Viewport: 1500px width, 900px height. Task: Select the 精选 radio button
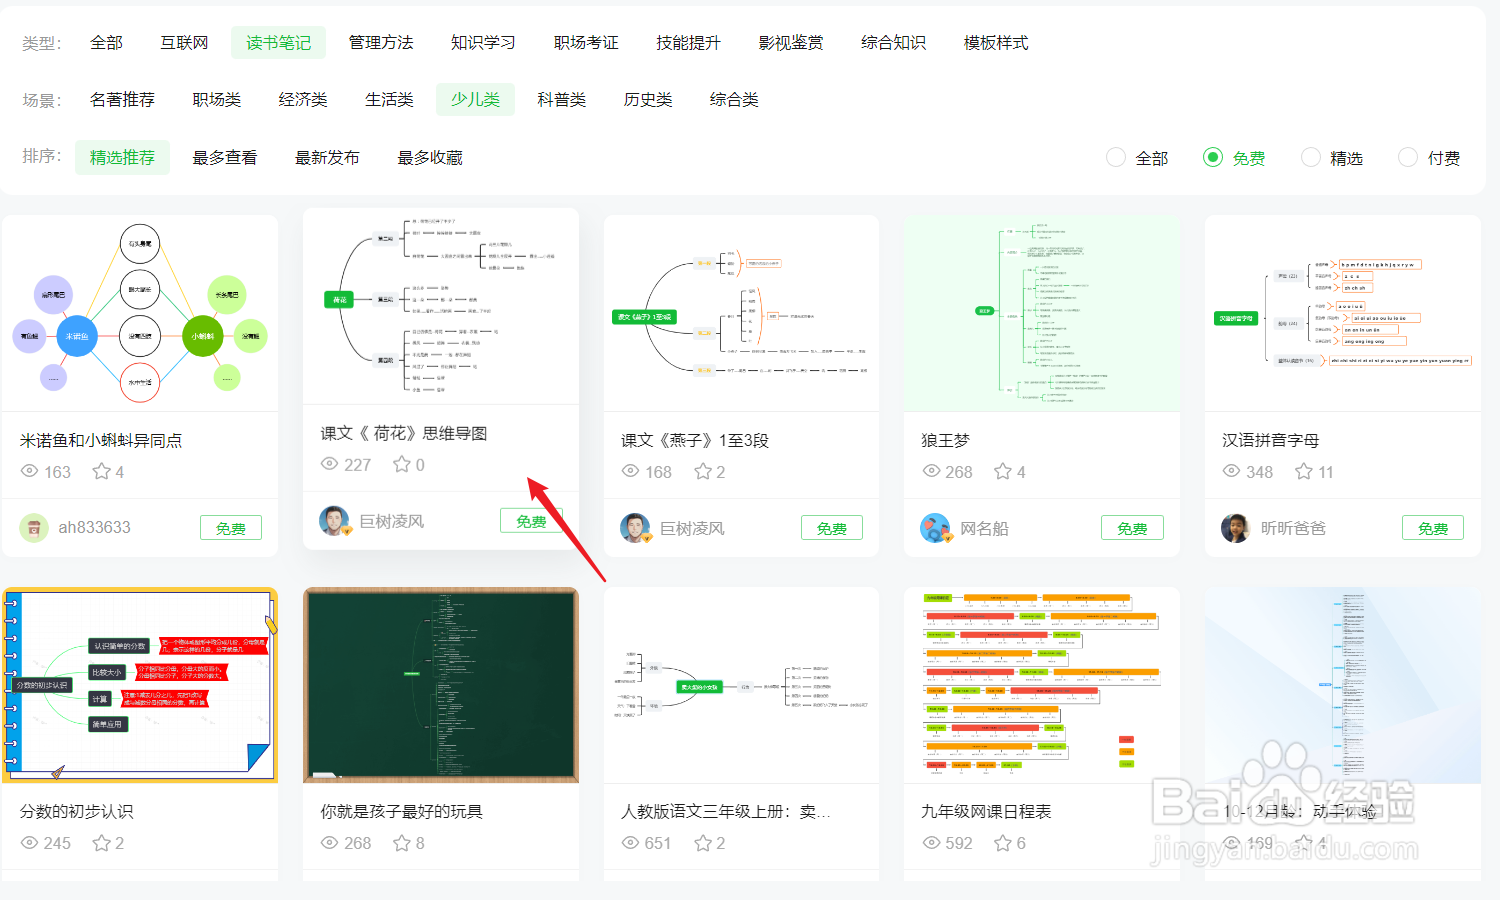pos(1311,158)
